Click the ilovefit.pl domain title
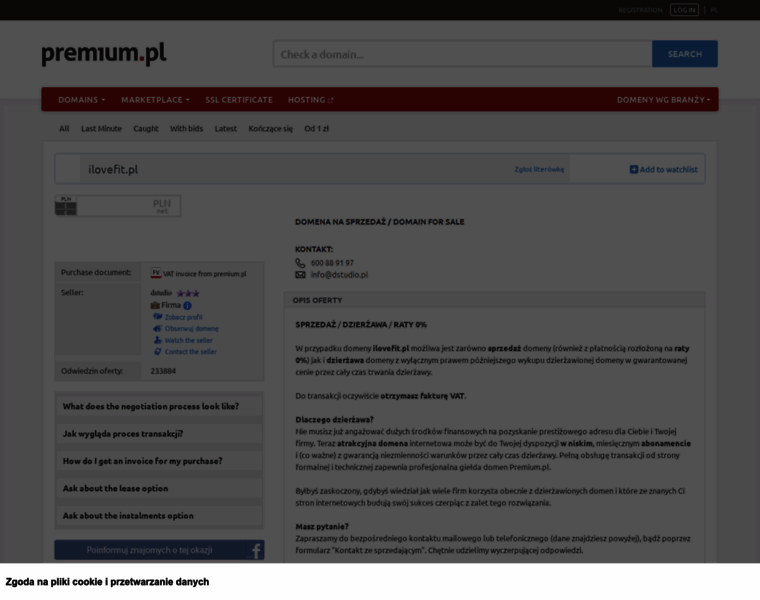760x600 pixels. 113,169
